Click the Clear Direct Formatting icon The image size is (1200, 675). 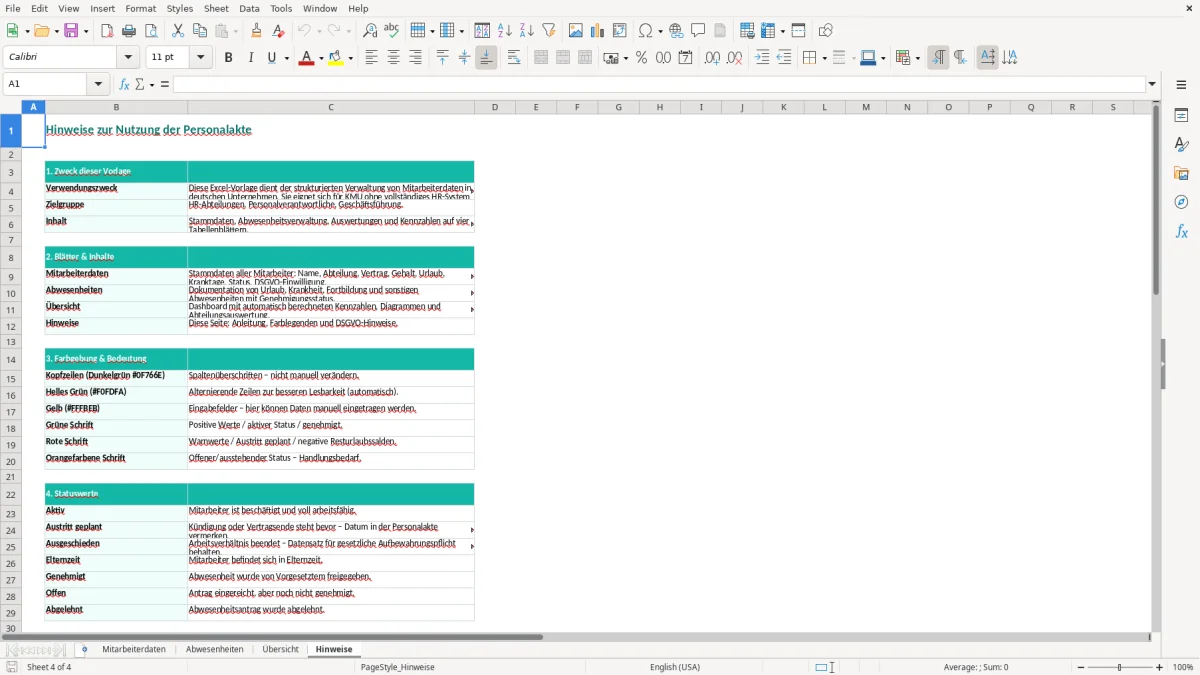pyautogui.click(x=278, y=31)
